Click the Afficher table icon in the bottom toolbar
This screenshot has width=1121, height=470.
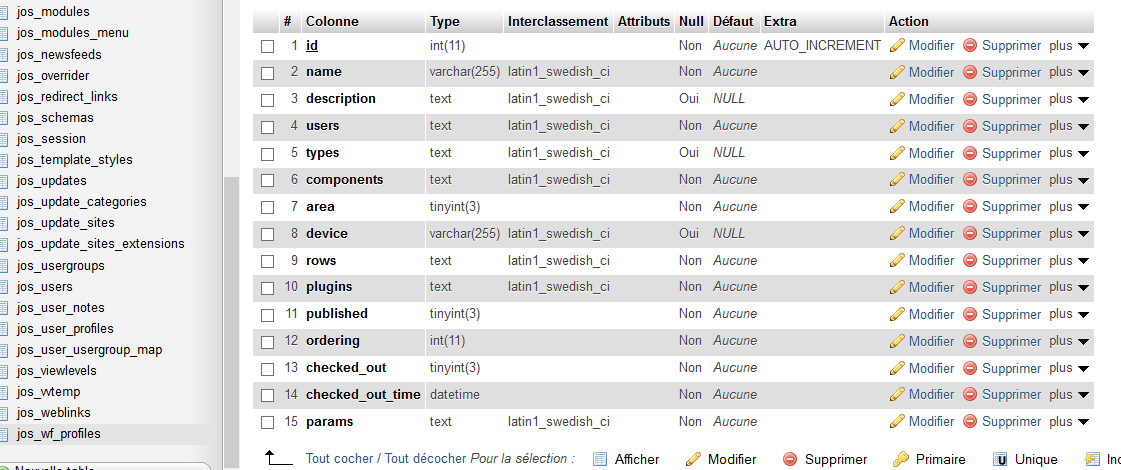tap(600, 459)
